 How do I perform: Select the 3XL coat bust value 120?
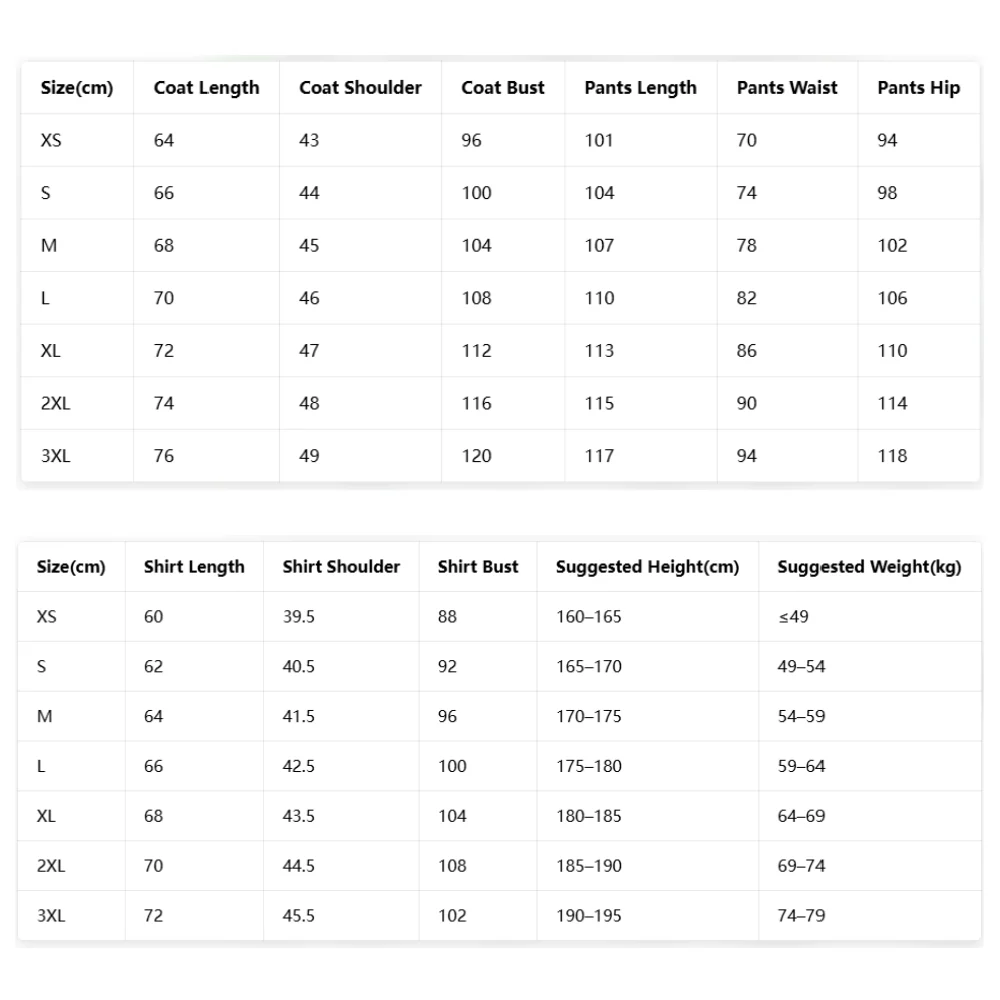pyautogui.click(x=476, y=456)
